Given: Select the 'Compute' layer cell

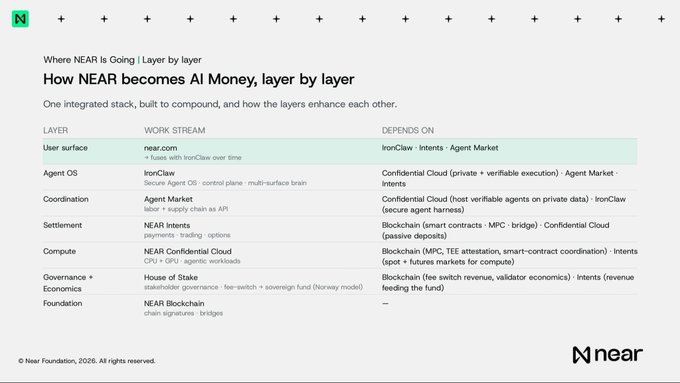Looking at the screenshot, I should tap(59, 251).
